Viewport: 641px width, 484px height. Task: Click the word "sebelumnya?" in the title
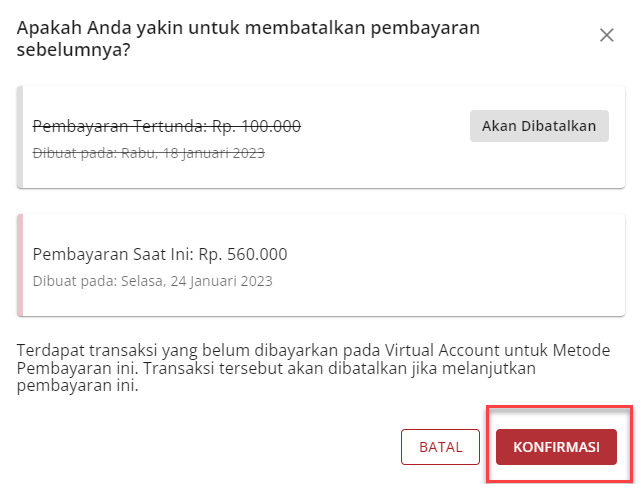[74, 50]
